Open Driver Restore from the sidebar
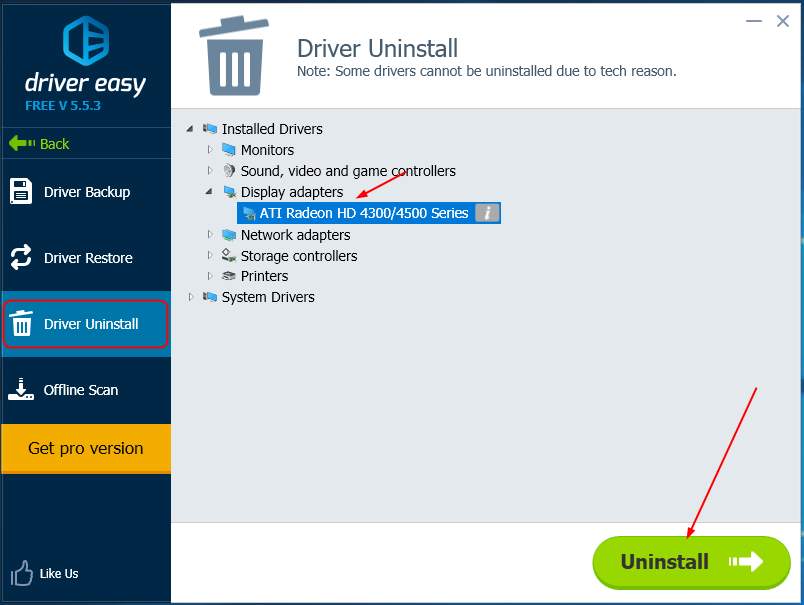 click(22, 257)
